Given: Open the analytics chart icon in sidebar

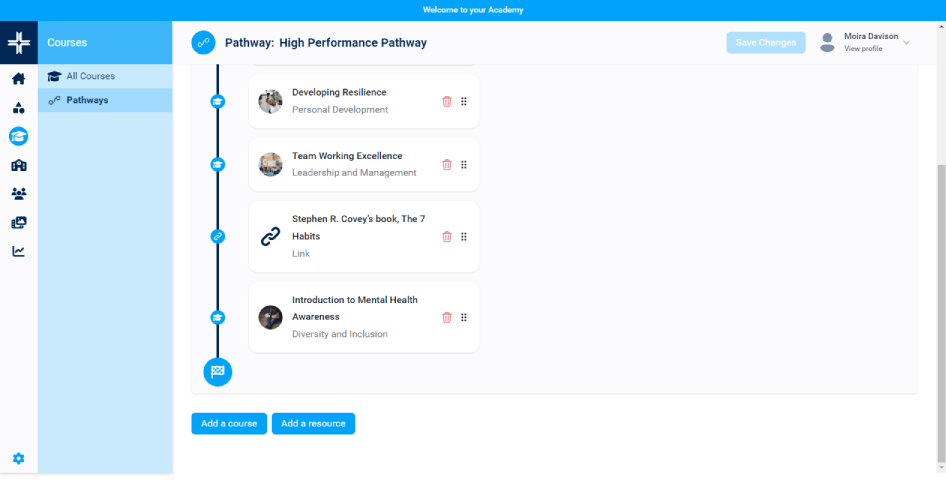Looking at the screenshot, I should tap(18, 251).
